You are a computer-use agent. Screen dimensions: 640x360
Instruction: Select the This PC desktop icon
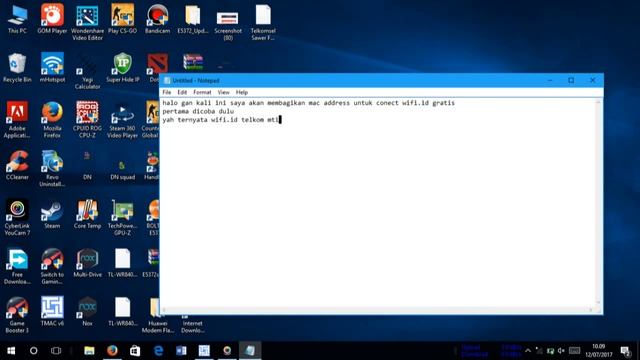17,19
